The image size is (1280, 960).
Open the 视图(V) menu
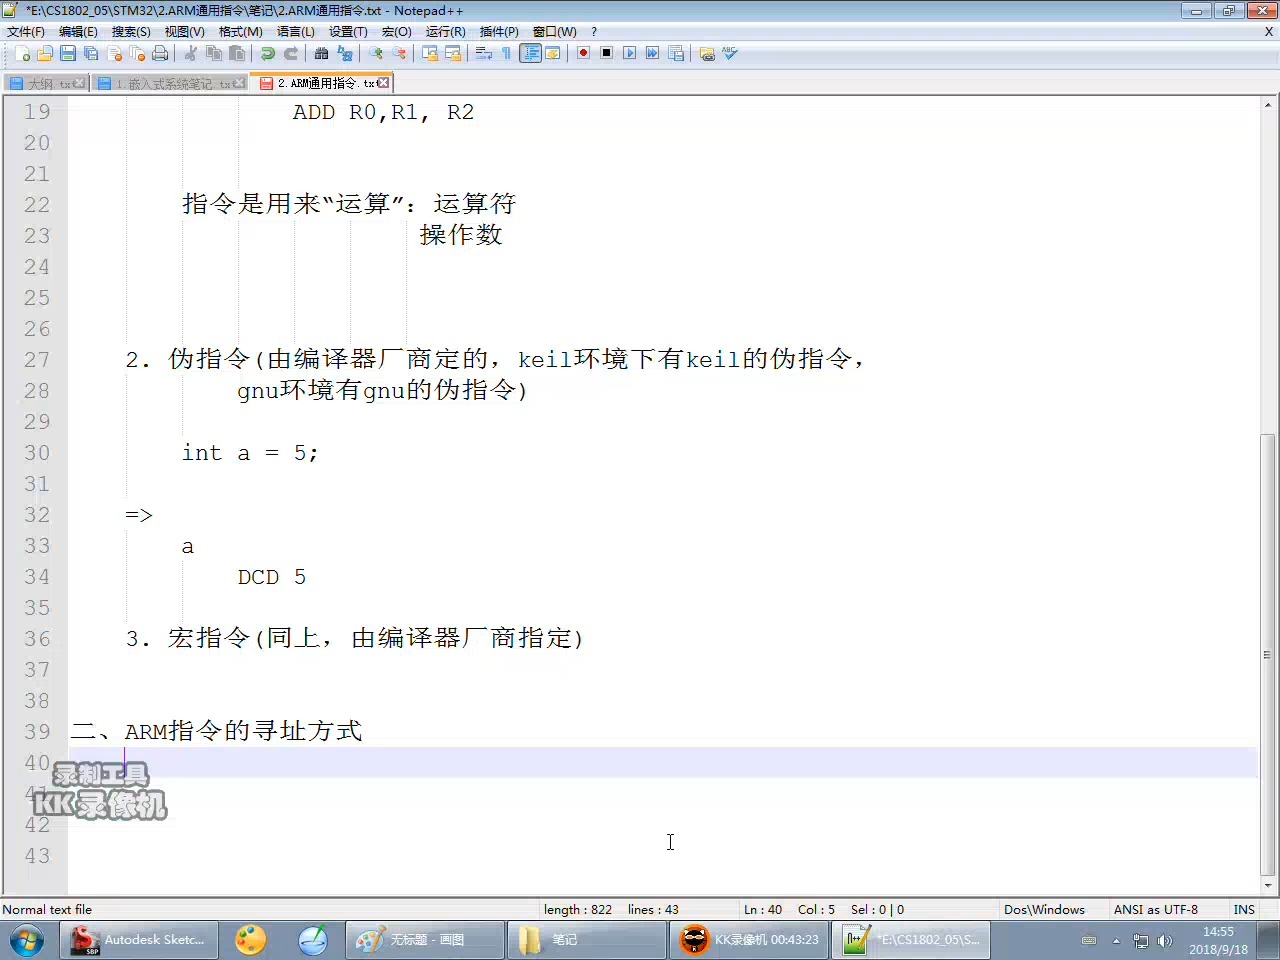184,32
